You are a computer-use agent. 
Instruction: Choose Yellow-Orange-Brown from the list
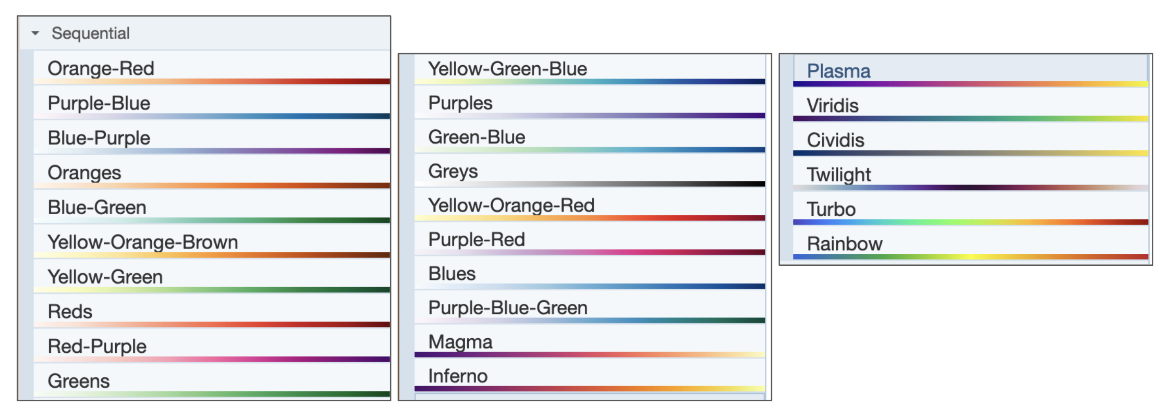142,242
